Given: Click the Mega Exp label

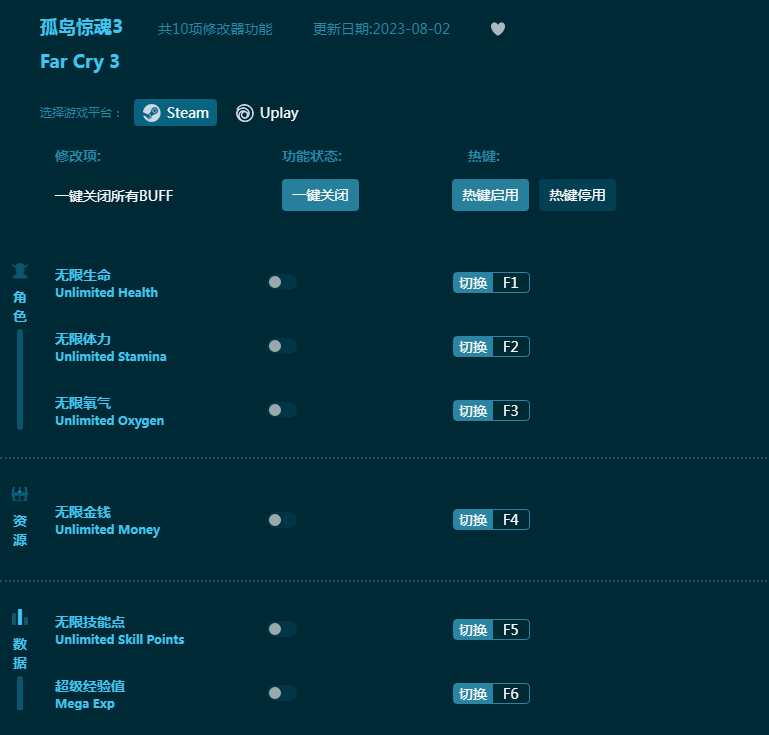Looking at the screenshot, I should (x=85, y=704).
